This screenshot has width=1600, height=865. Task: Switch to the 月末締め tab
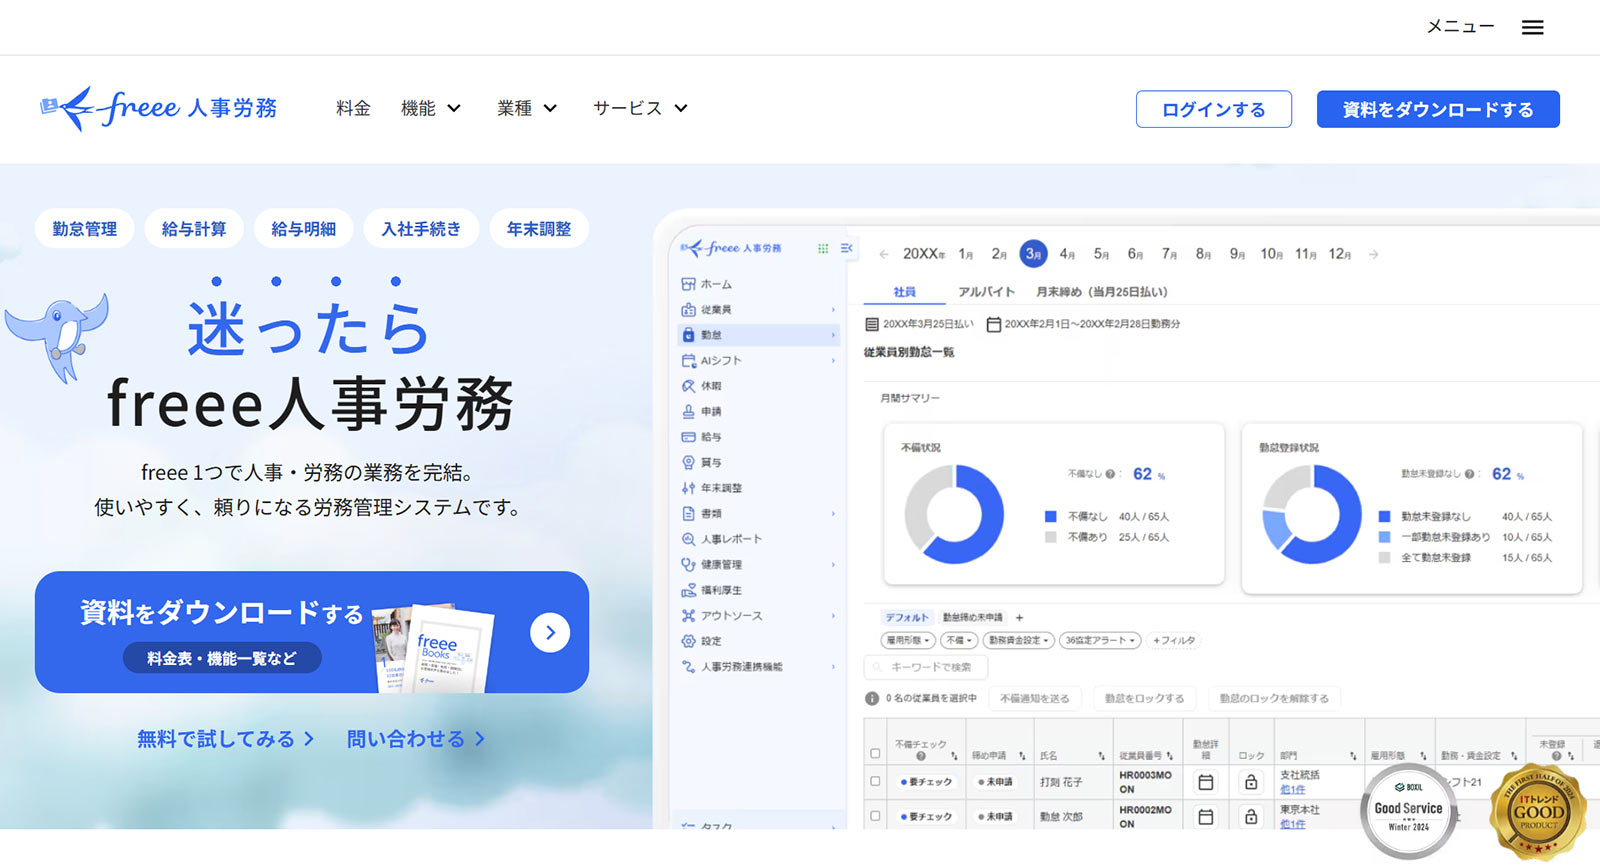click(1102, 292)
